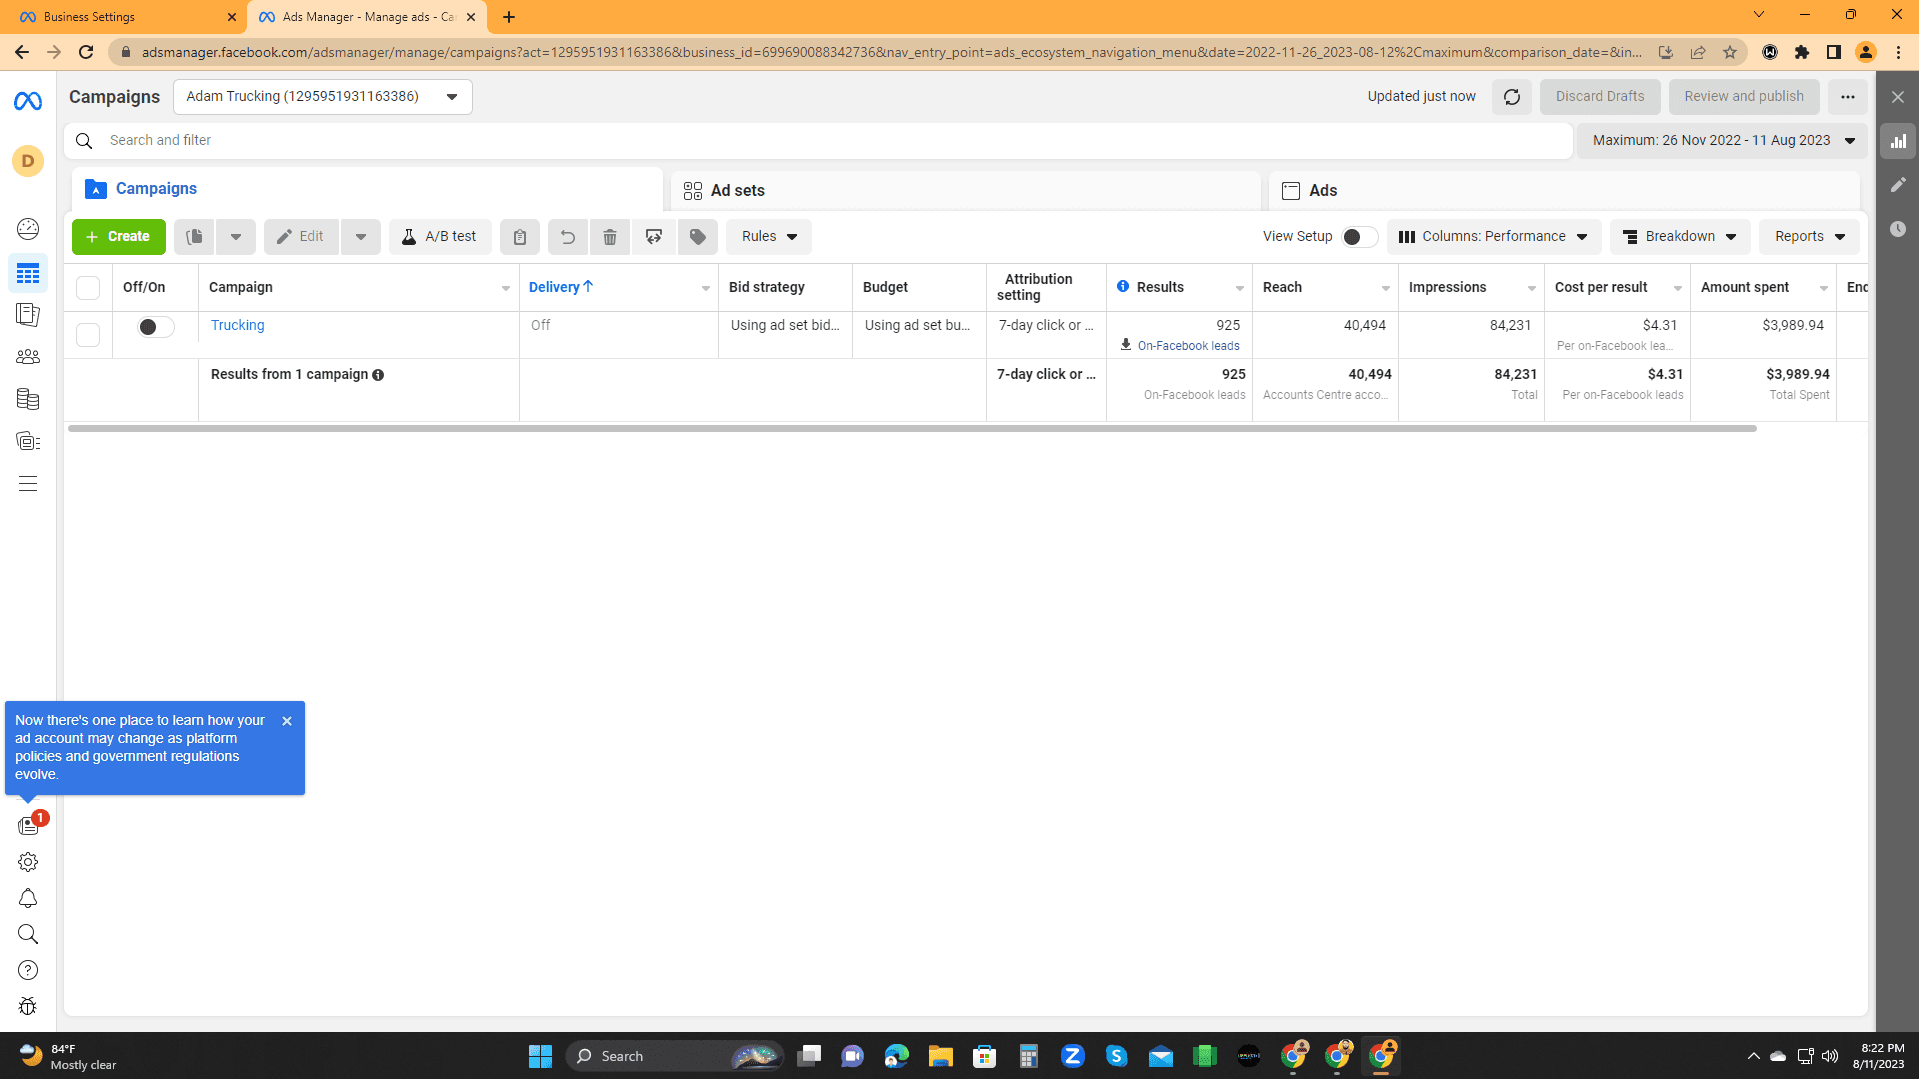
Task: Switch to the Campaigns tab
Action: point(367,189)
